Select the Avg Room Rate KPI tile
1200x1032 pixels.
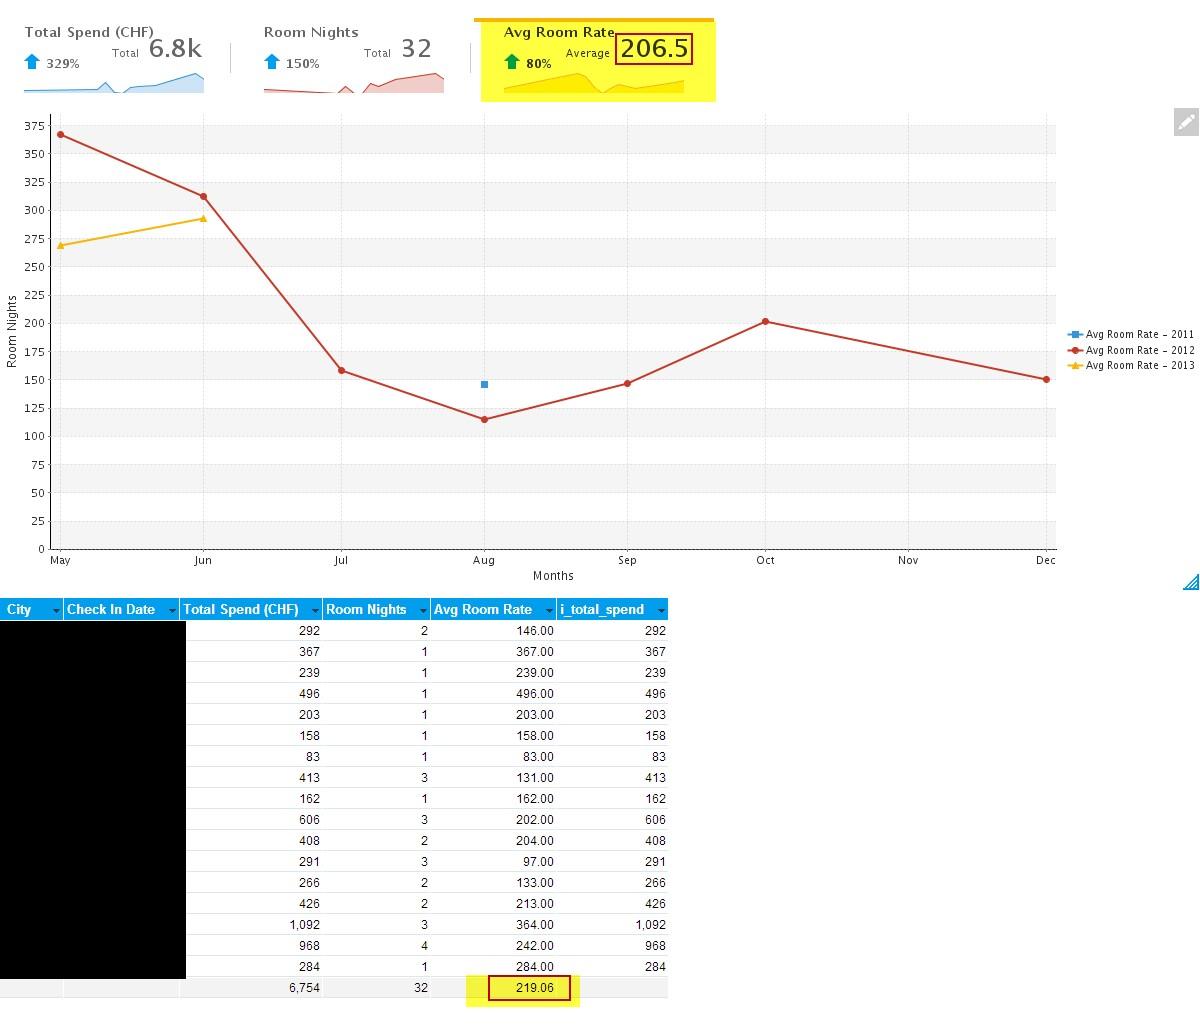pos(597,60)
